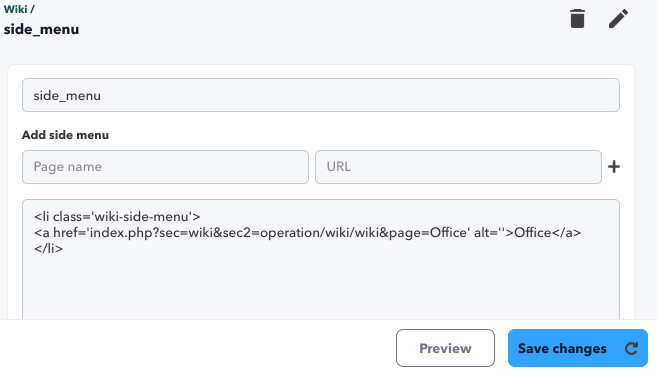657x376 pixels.
Task: Focus the side_menu page title field
Action: [321, 95]
